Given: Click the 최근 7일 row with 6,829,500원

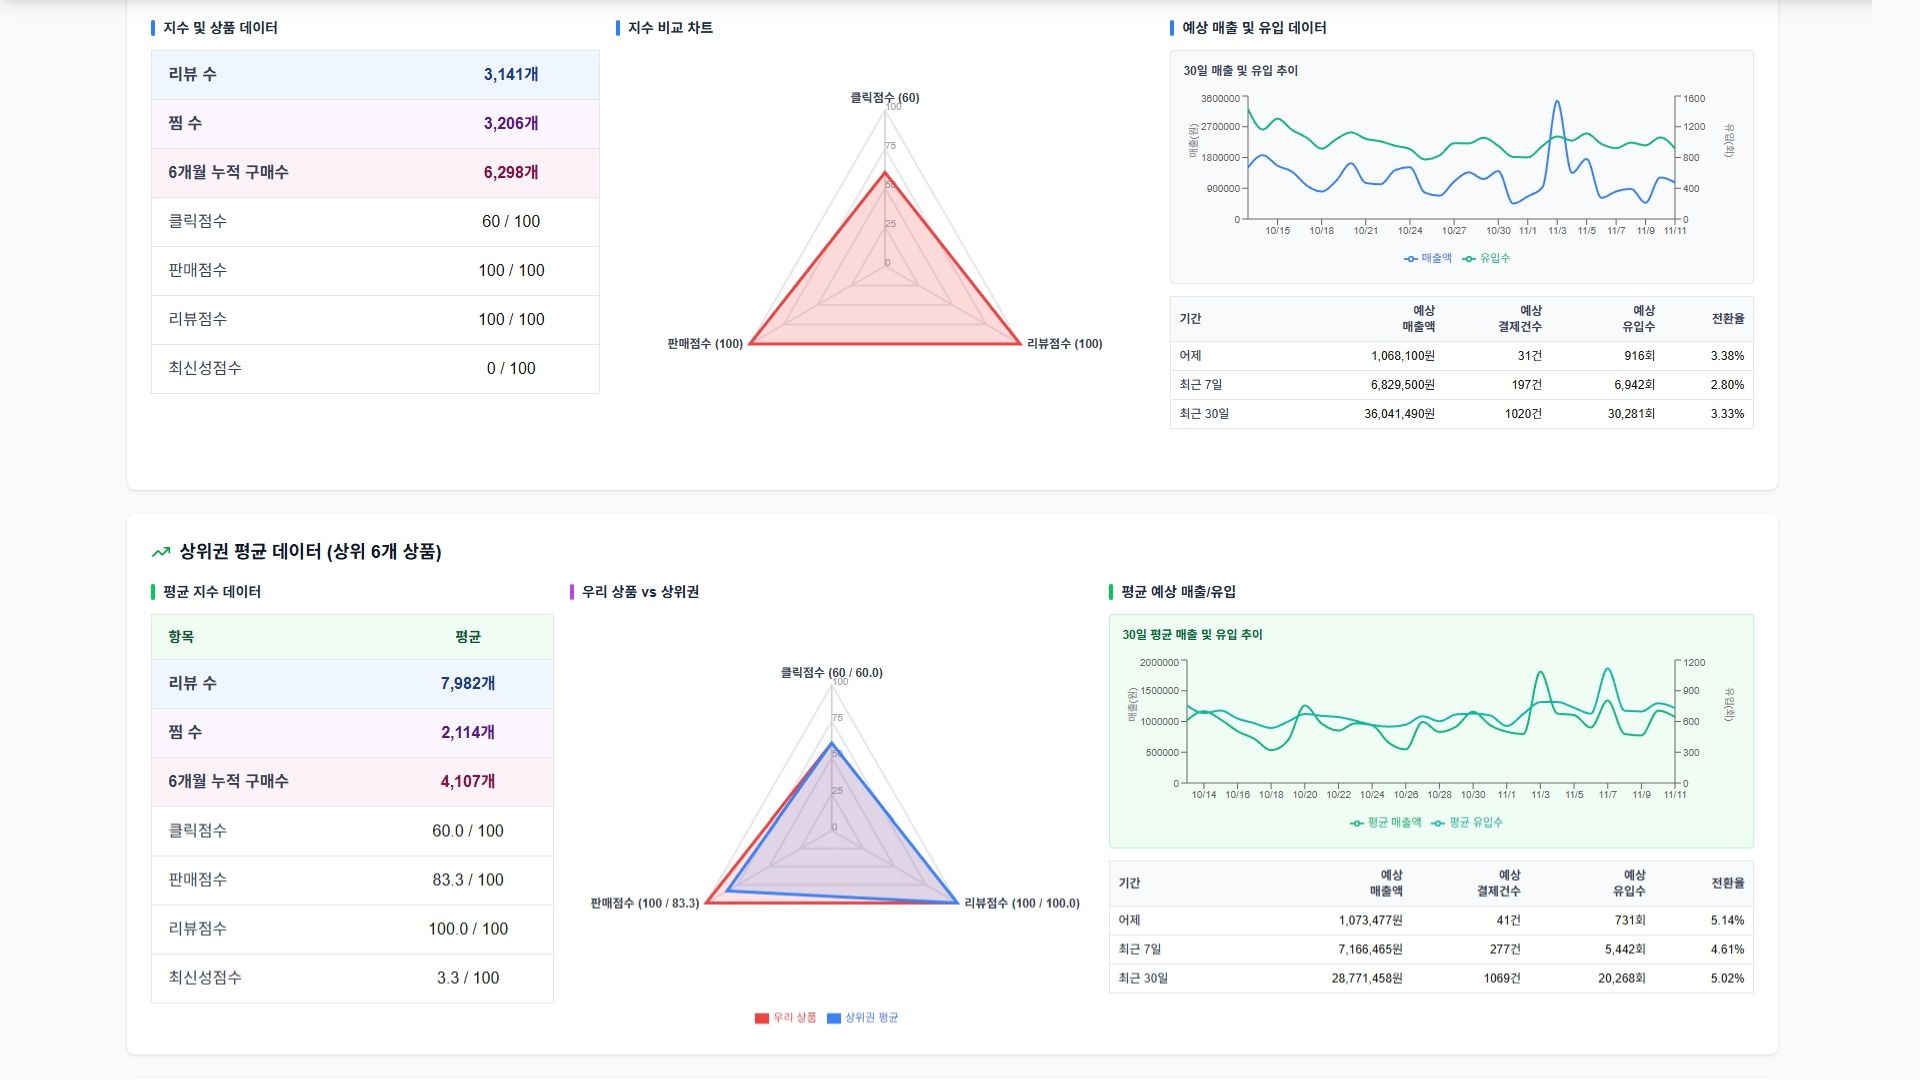Looking at the screenshot, I should (x=1460, y=385).
